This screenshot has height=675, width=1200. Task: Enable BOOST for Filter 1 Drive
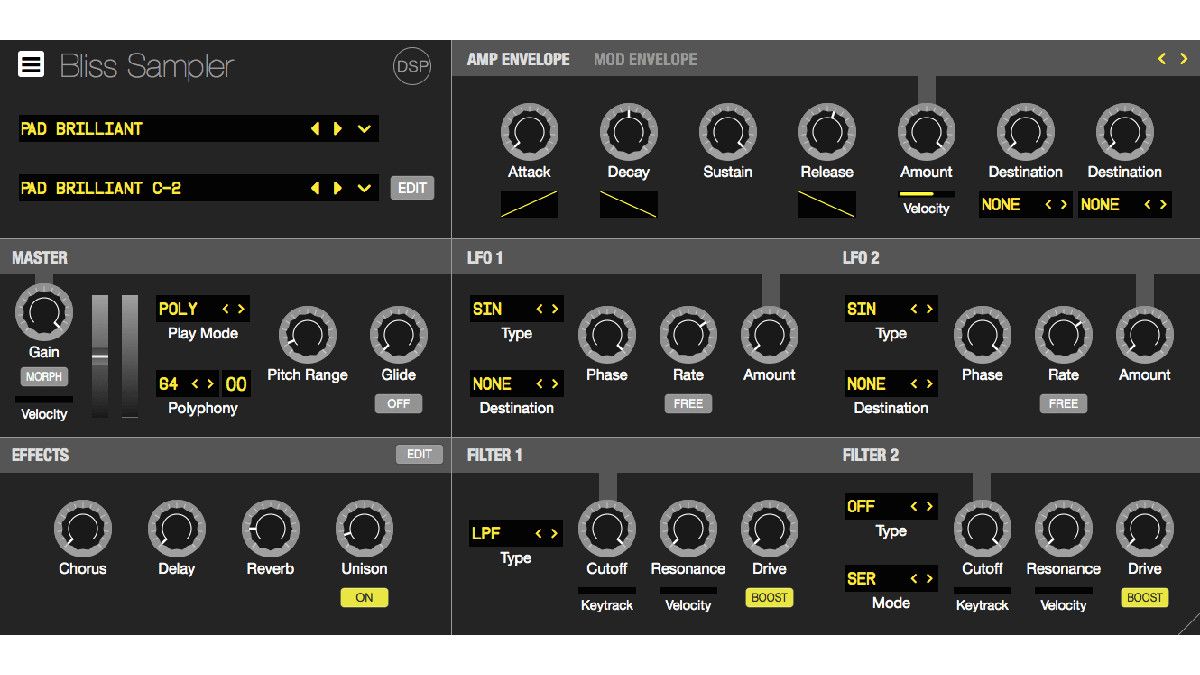769,597
